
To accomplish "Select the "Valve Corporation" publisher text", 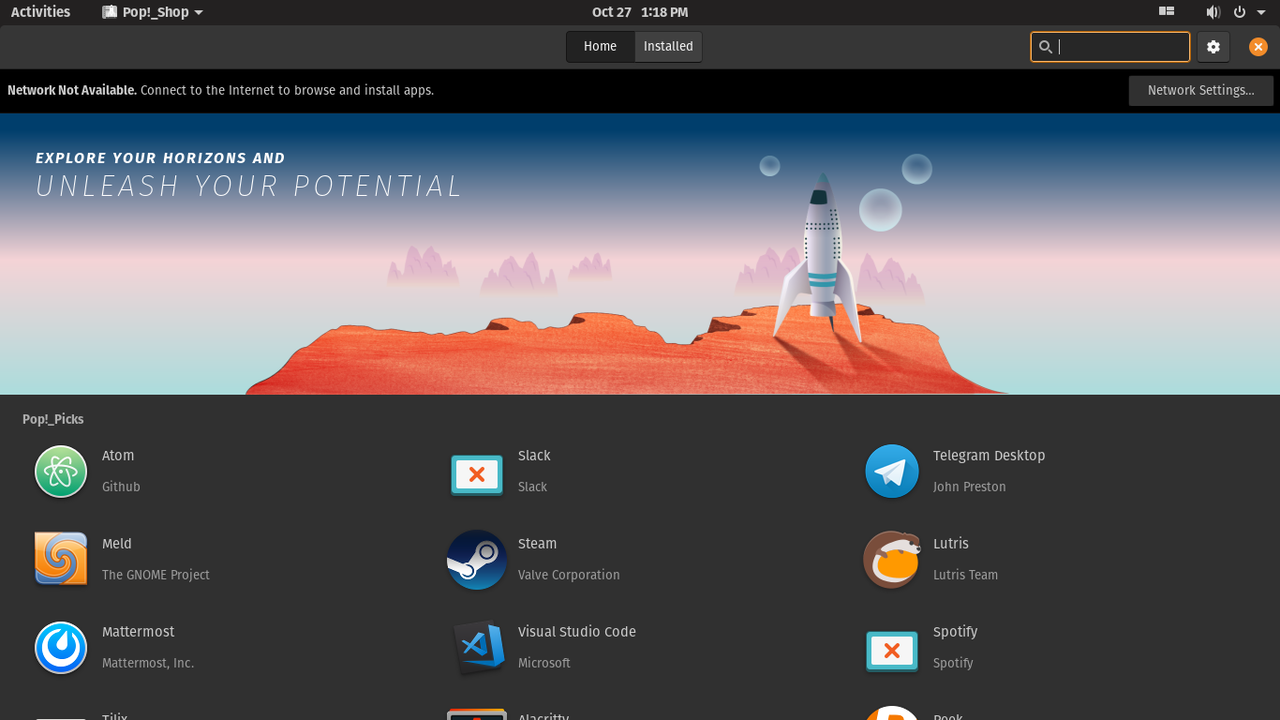I will point(569,575).
